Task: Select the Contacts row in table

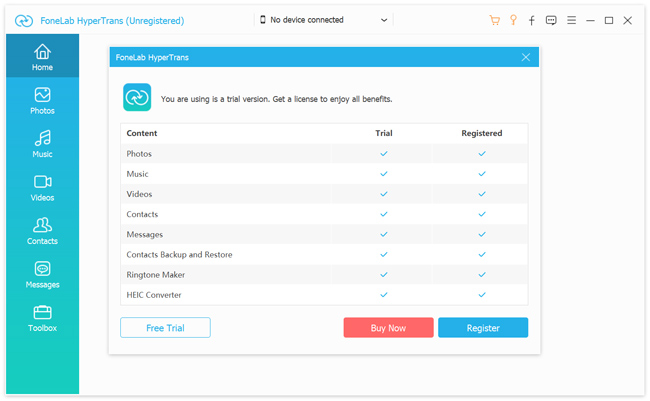Action: 324,214
